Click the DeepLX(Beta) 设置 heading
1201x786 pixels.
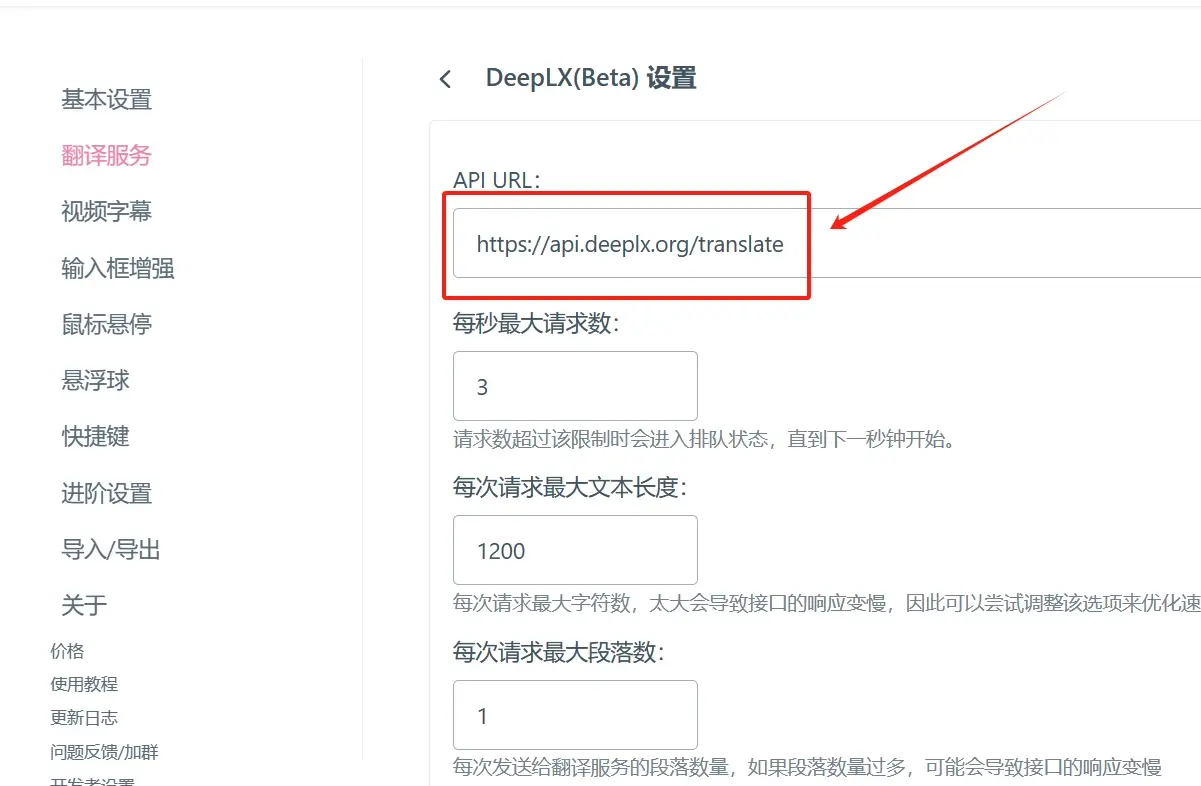[591, 78]
